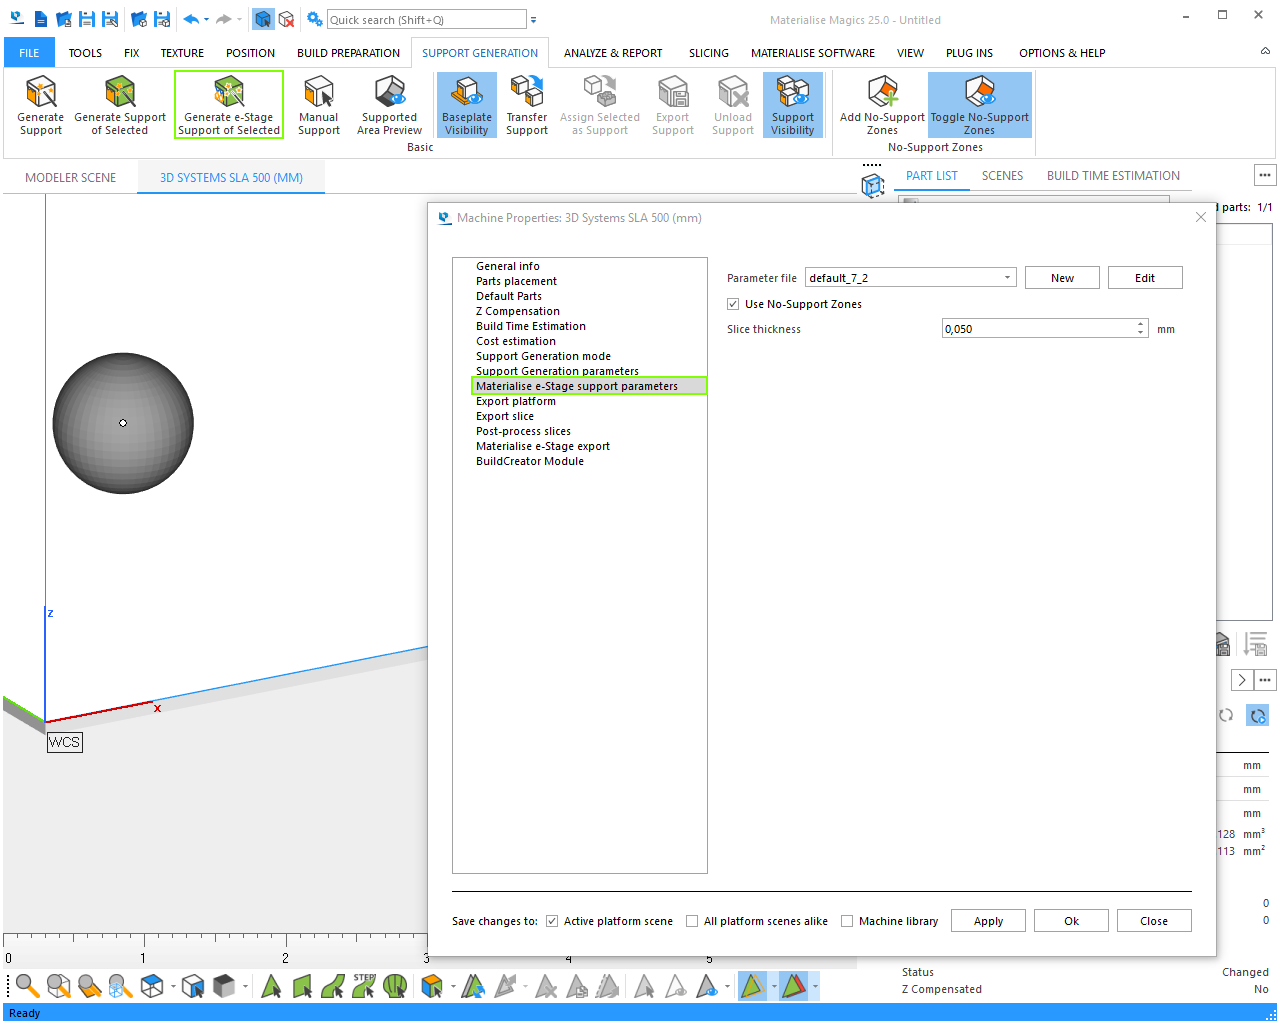
Task: Click the Zoom tool in bottom toolbar
Action: (27, 986)
